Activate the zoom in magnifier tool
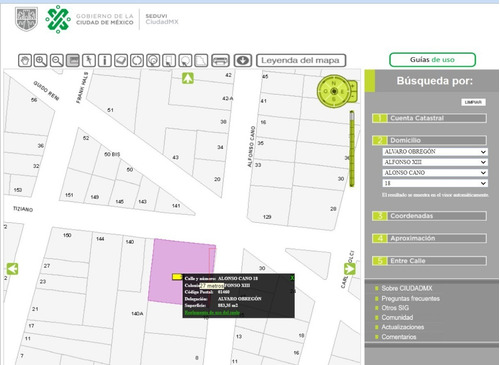This screenshot has width=500, height=365. (41, 61)
